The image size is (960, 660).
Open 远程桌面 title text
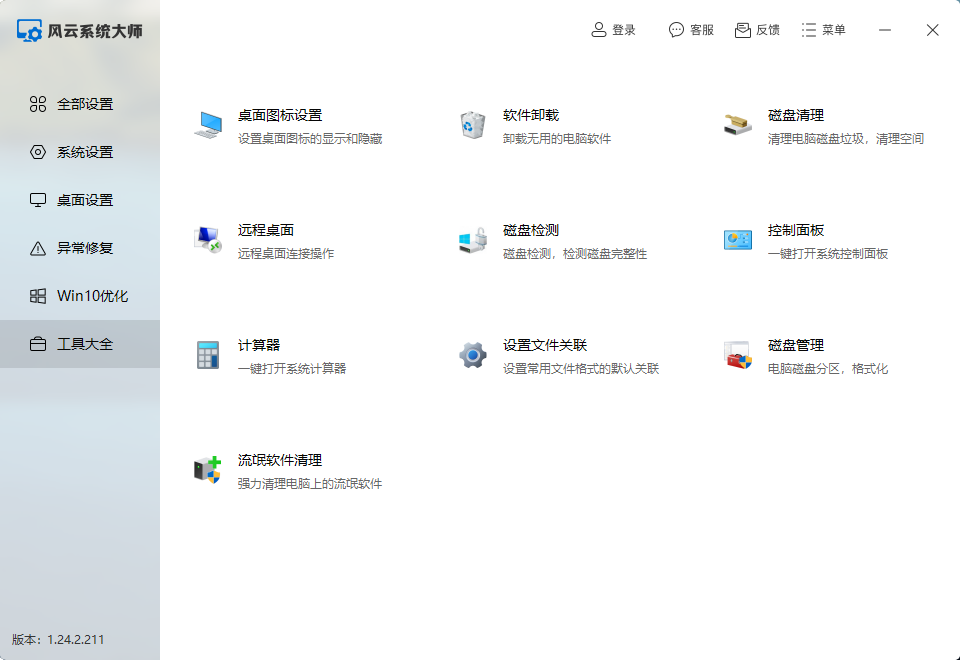tap(266, 230)
